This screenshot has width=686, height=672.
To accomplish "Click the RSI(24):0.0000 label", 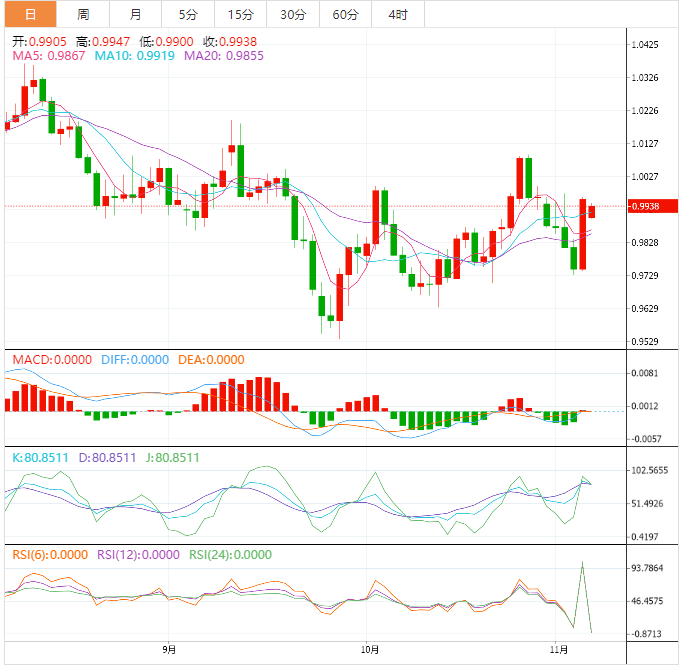I will coord(230,555).
